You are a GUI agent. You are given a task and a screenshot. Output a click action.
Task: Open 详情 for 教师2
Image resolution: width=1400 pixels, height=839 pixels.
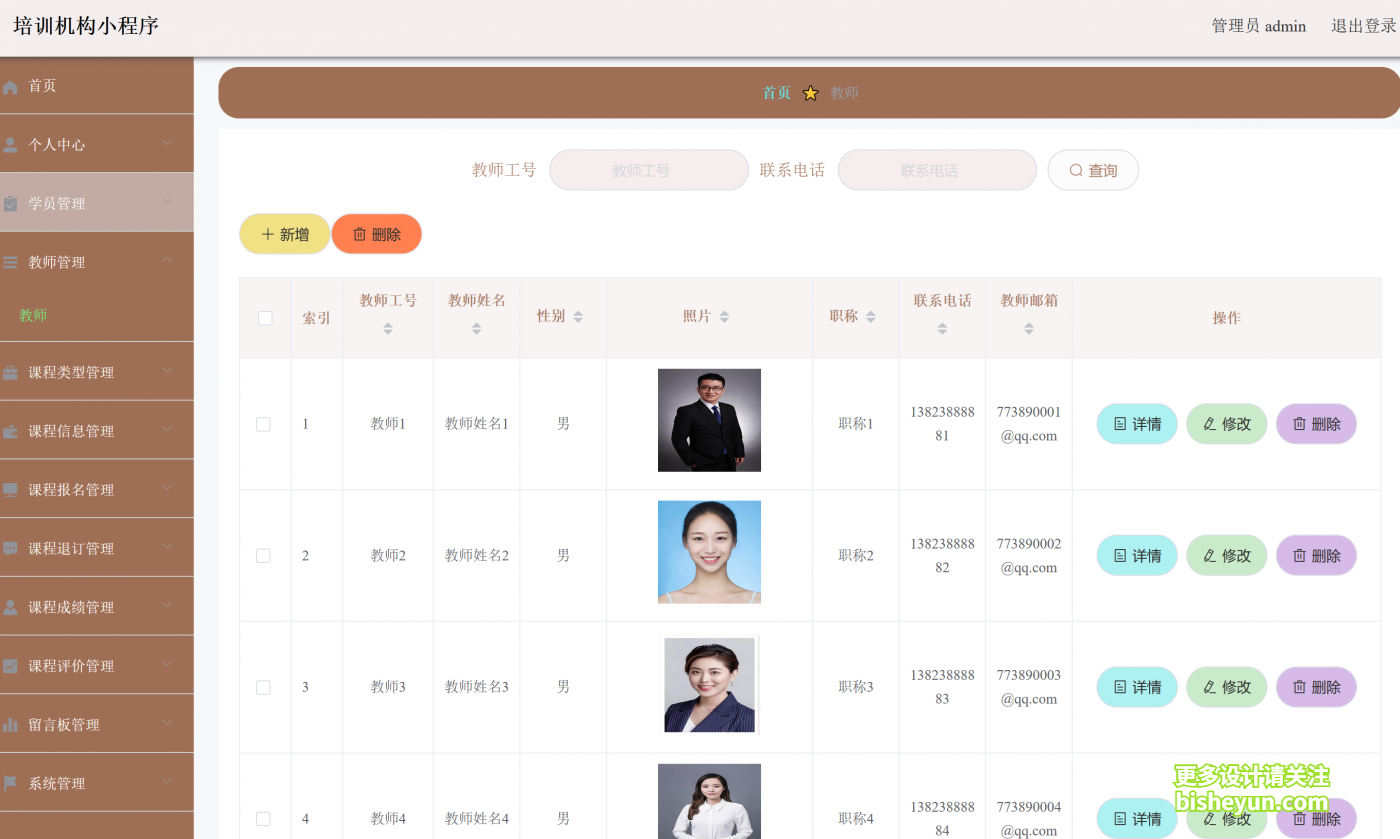click(1137, 556)
